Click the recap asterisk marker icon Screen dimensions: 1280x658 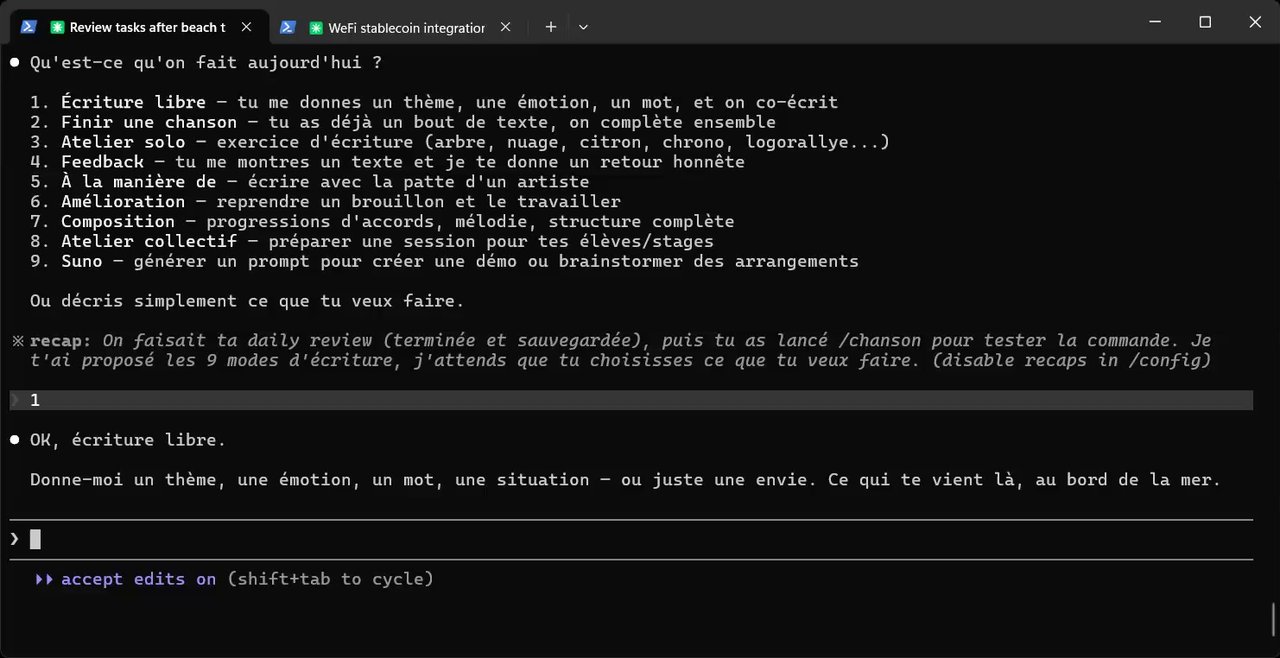(x=17, y=341)
